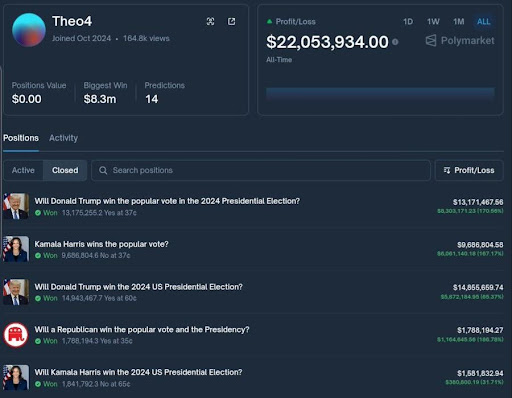The height and width of the screenshot is (398, 512).
Task: Click the Trump photo on the popular vote row
Action: coord(16,206)
